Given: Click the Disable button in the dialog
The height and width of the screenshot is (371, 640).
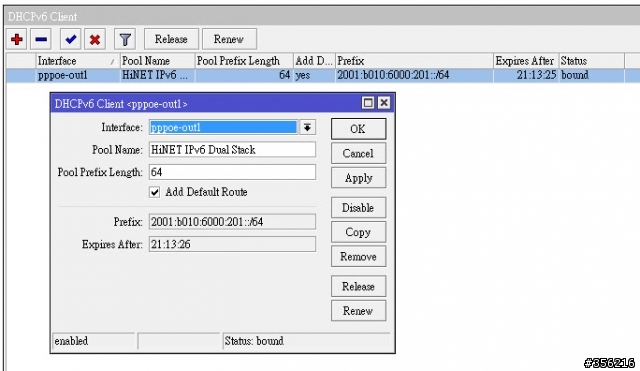Looking at the screenshot, I should (358, 208).
